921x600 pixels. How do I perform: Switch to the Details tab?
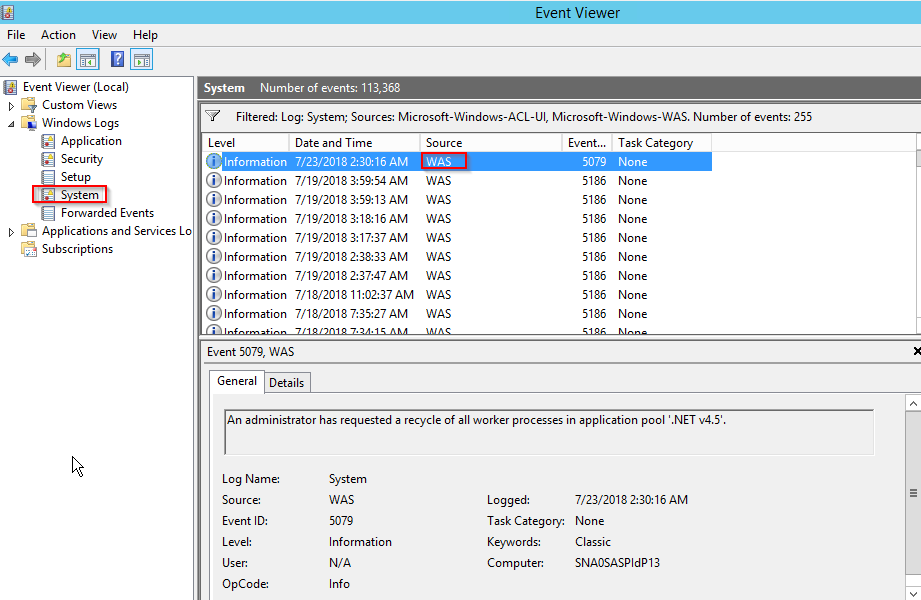point(287,383)
